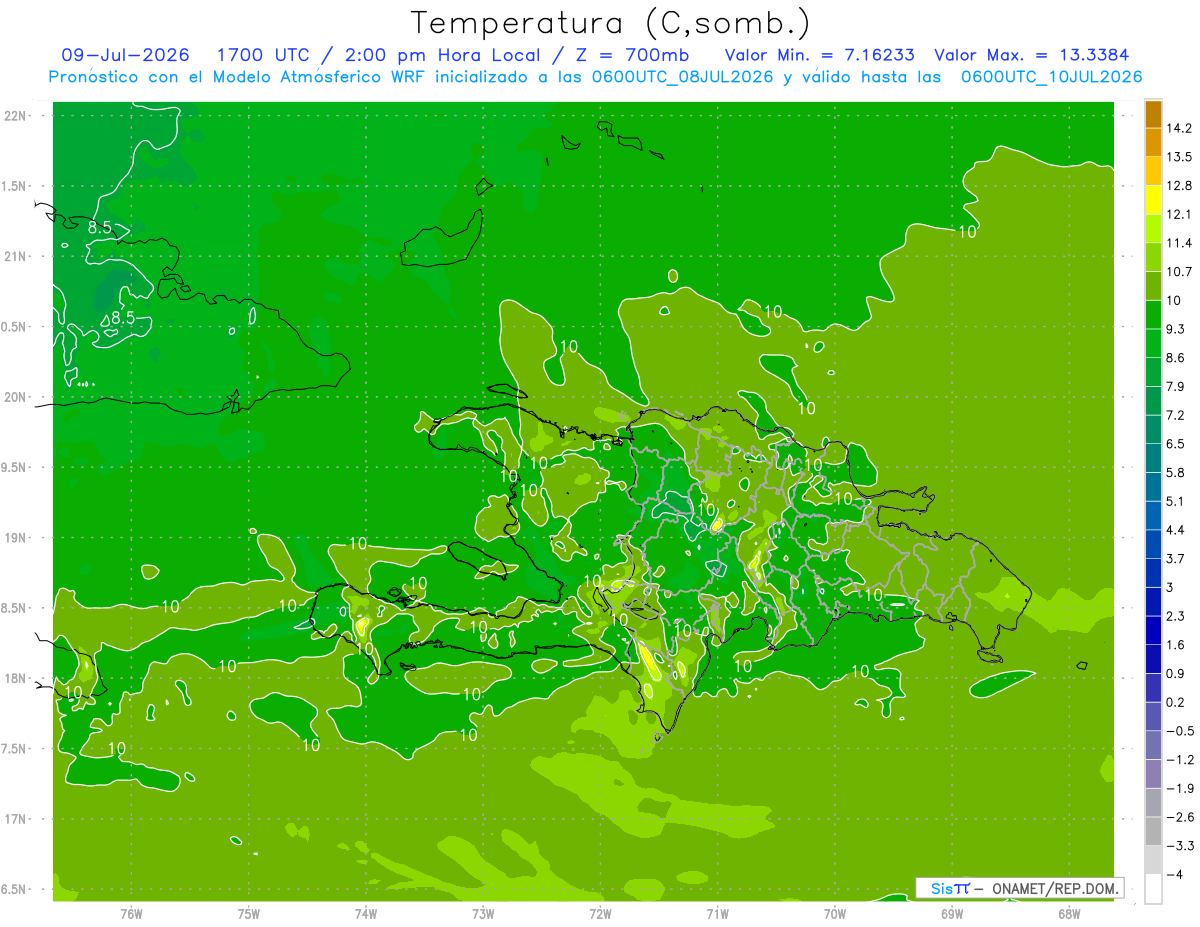The width and height of the screenshot is (1200, 927).
Task: Click the 13.5 value on the color scale
Action: [x=1178, y=157]
